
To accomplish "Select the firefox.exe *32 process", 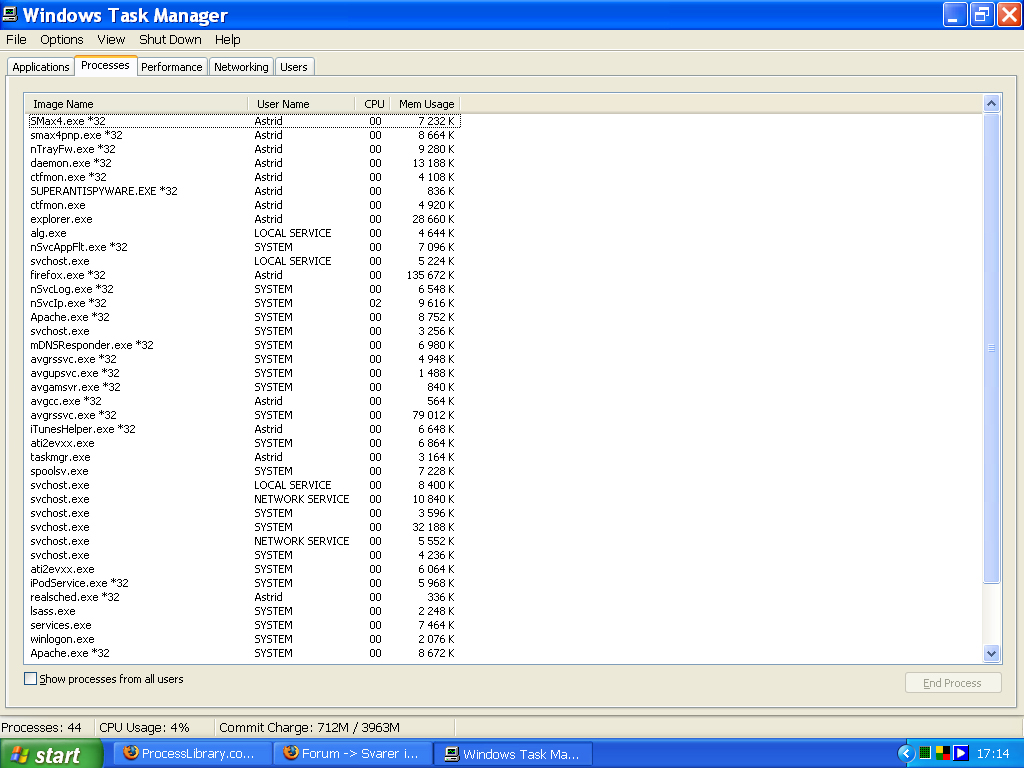I will tap(244, 275).
